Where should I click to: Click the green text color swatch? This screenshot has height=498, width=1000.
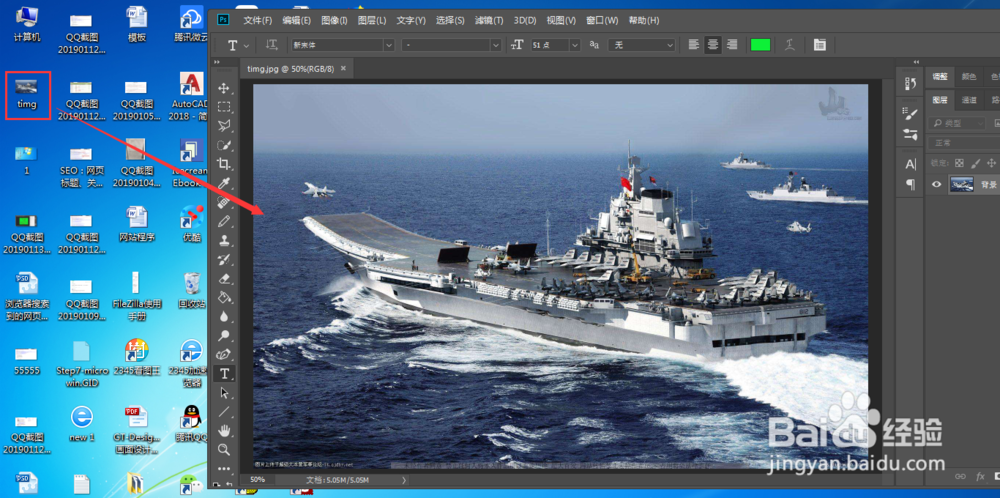pos(760,45)
